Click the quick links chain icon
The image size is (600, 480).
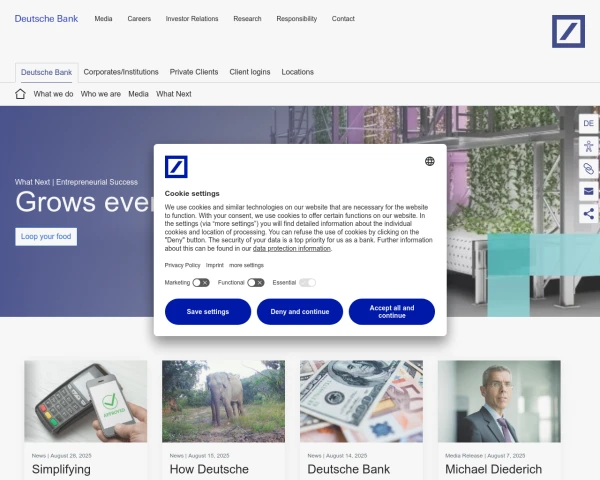[589, 168]
